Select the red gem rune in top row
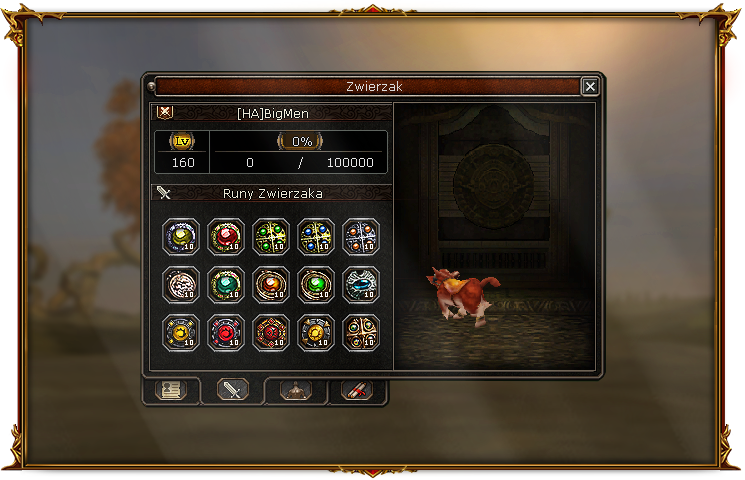Screen dimensions: 745x480 tap(226, 237)
